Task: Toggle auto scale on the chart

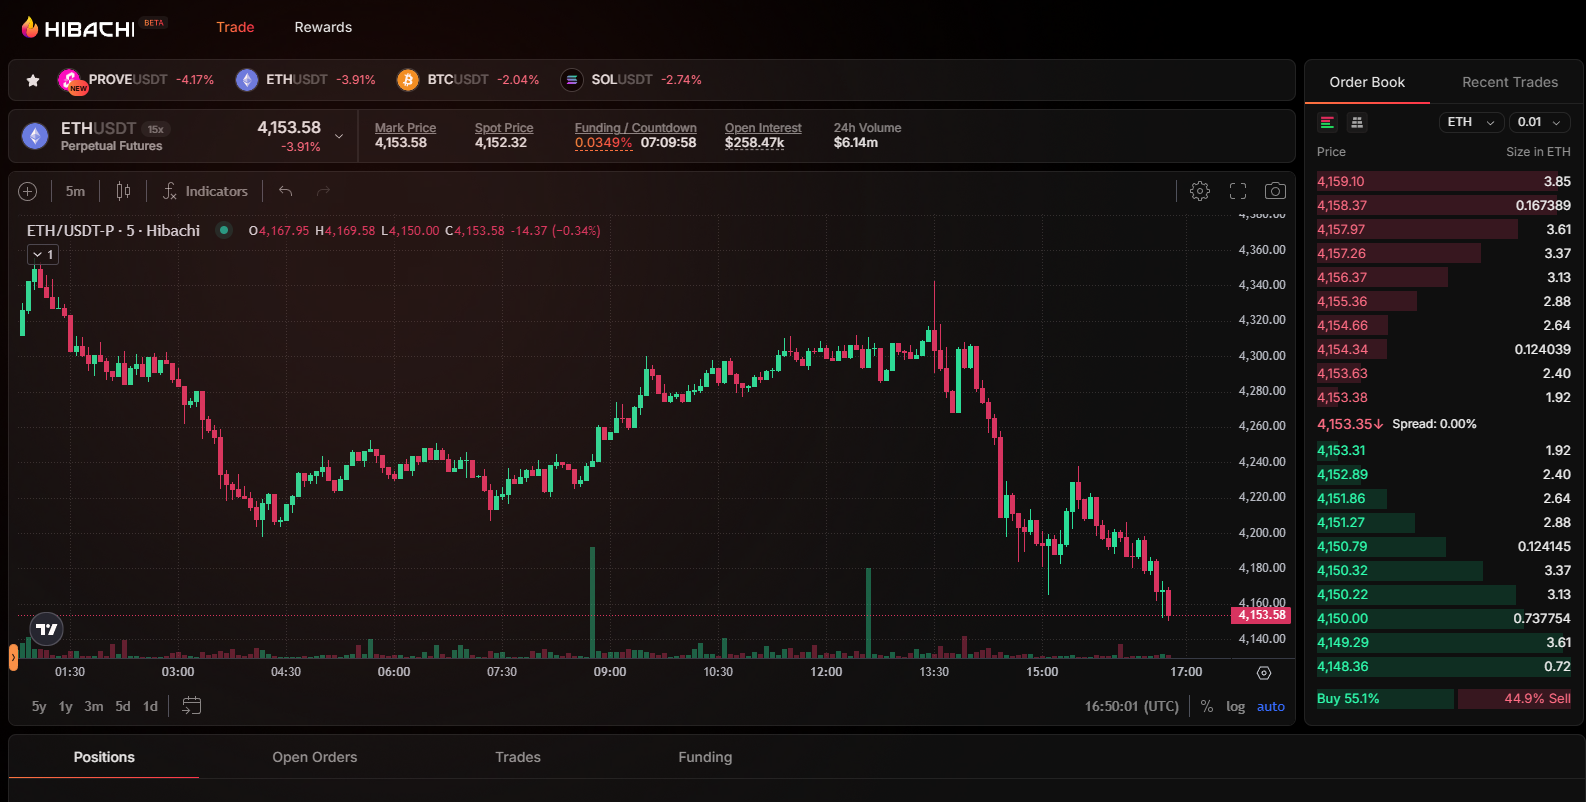Action: tap(1271, 706)
